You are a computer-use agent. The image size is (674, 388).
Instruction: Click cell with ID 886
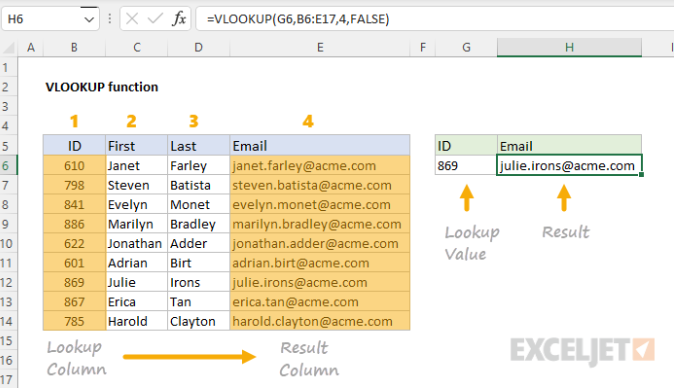[x=74, y=224]
